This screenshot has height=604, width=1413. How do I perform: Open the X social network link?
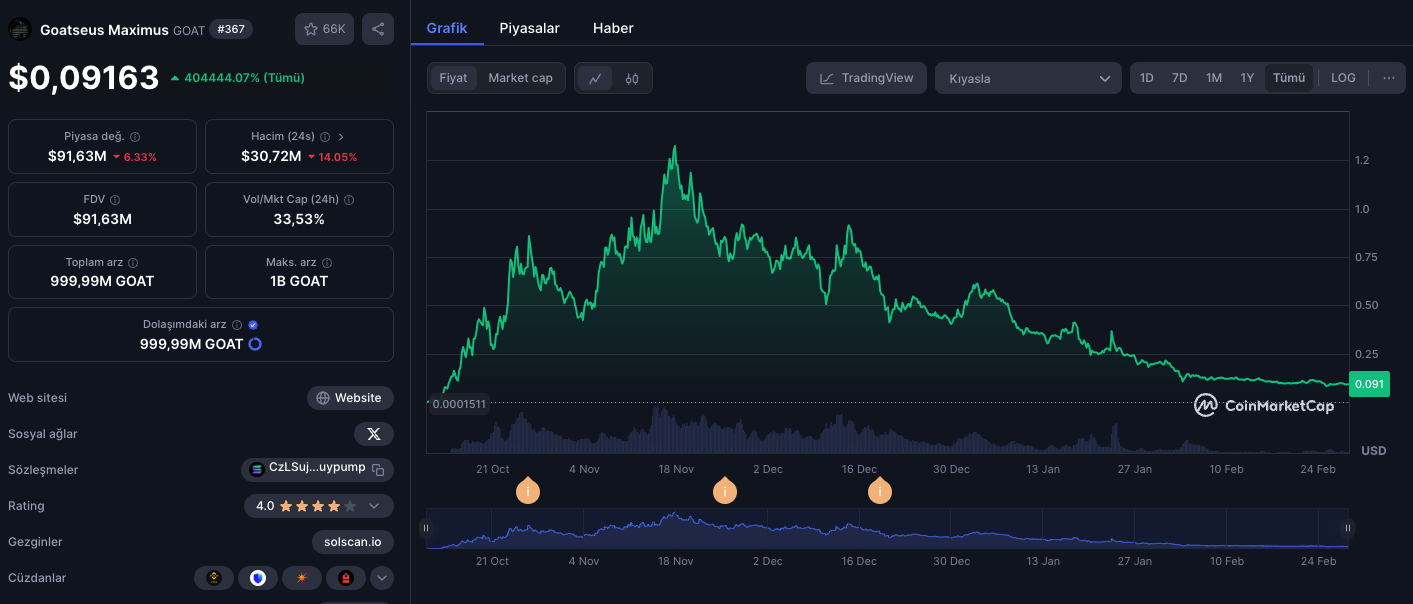[374, 434]
